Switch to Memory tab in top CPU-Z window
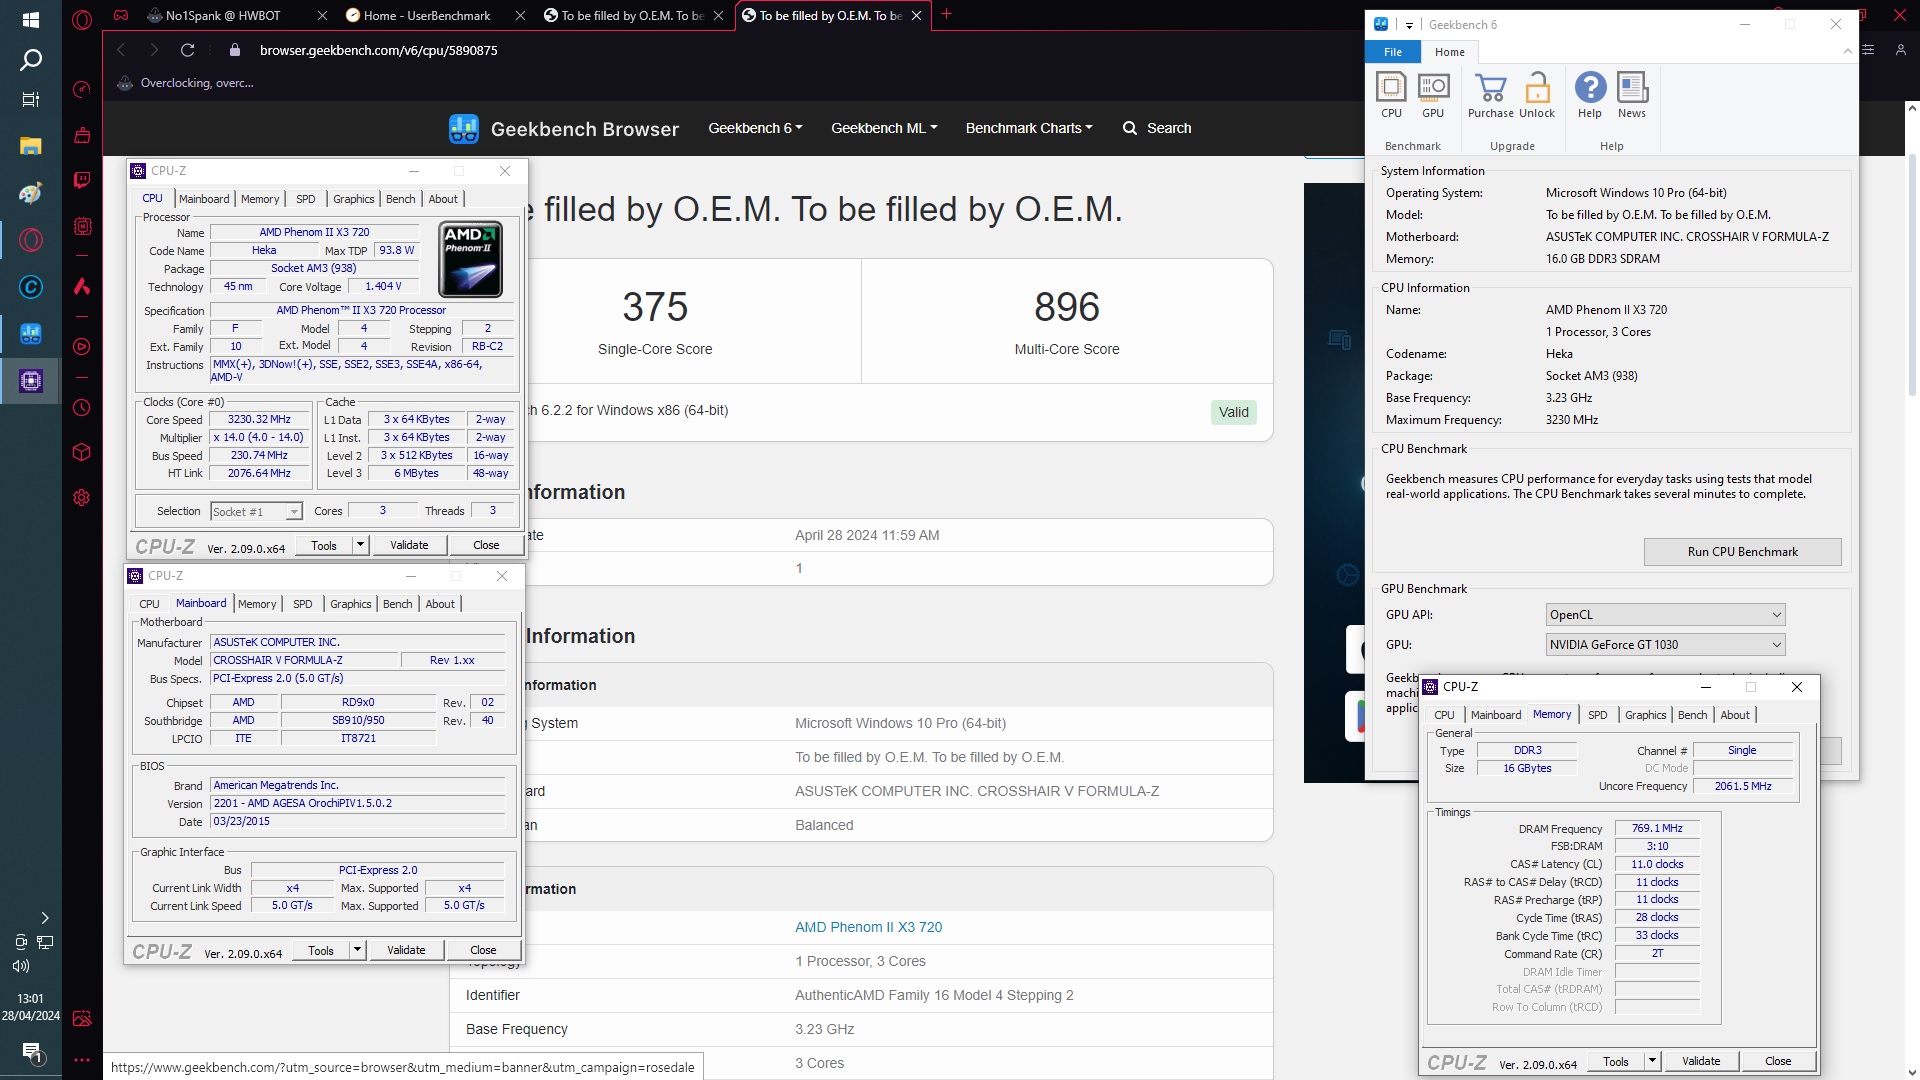The image size is (1920, 1080). [260, 199]
